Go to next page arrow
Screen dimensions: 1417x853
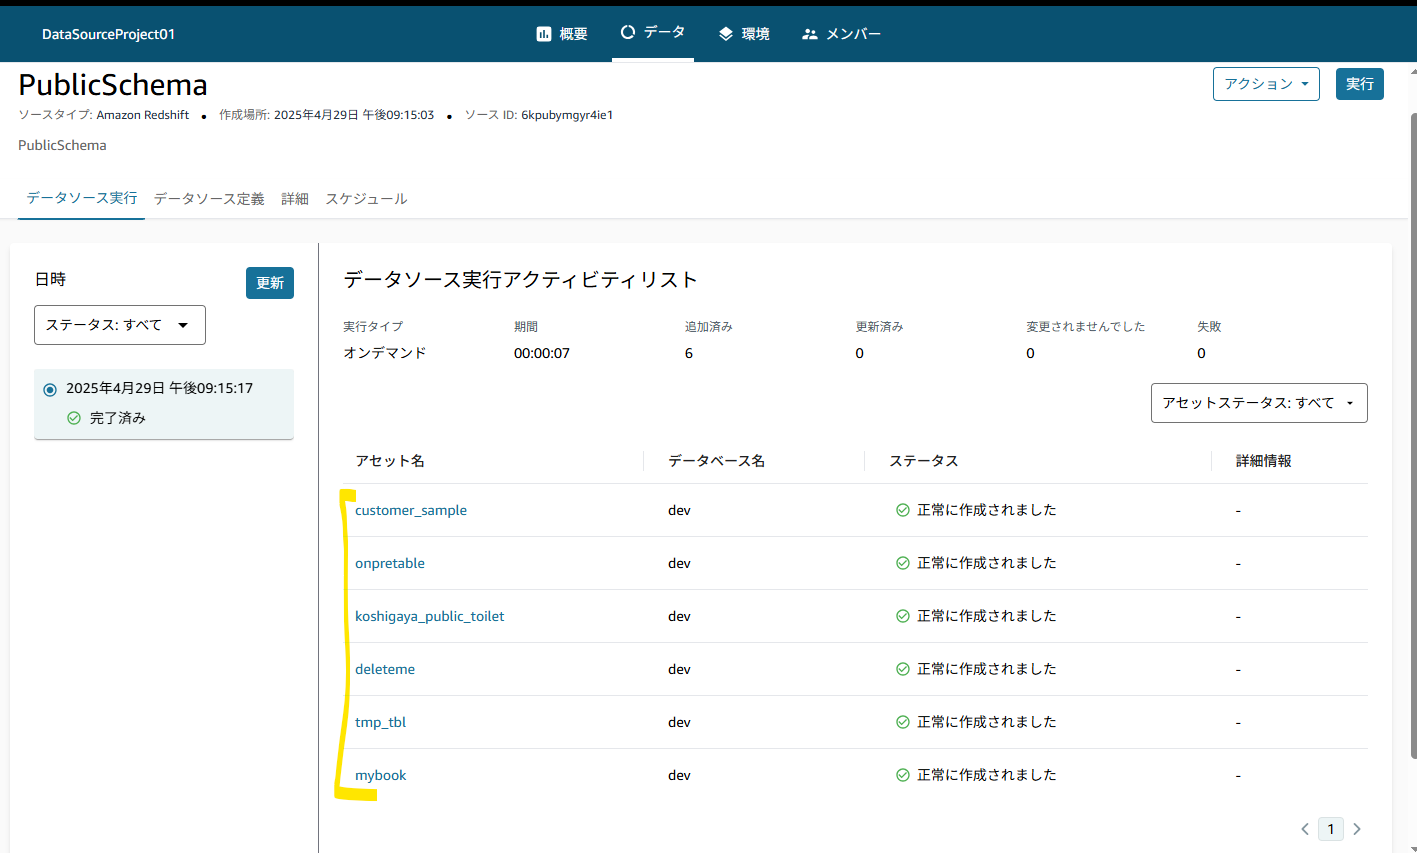coord(1357,829)
